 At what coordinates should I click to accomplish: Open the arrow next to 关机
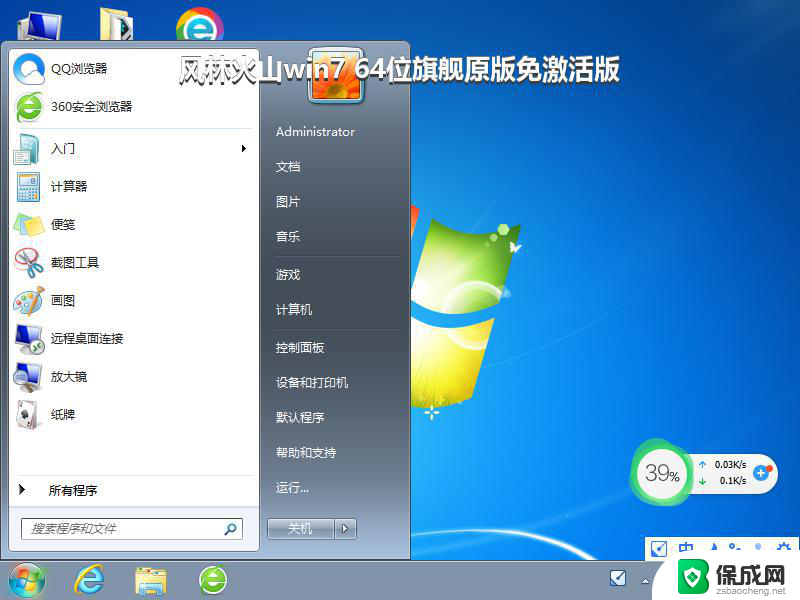pyautogui.click(x=345, y=529)
